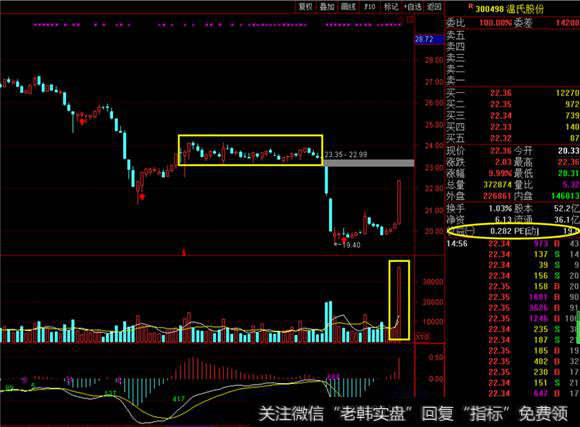Image resolution: width=580 pixels, height=427 pixels.
Task: Click the last red limit-up candlestick
Action: pyautogui.click(x=399, y=202)
